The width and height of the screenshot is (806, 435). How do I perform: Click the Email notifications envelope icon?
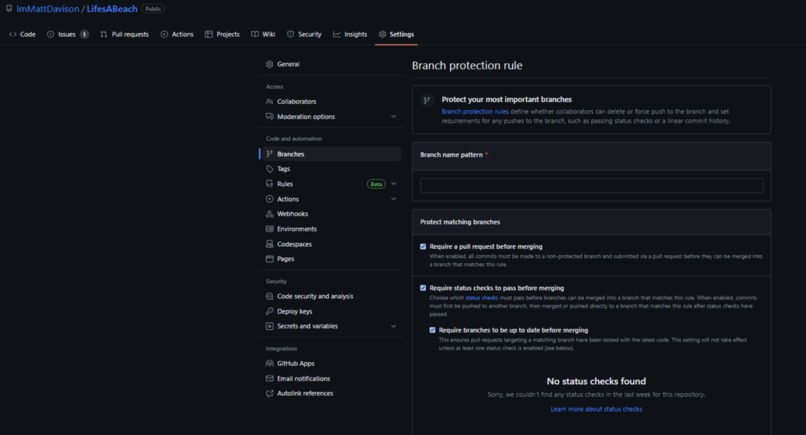click(x=269, y=378)
